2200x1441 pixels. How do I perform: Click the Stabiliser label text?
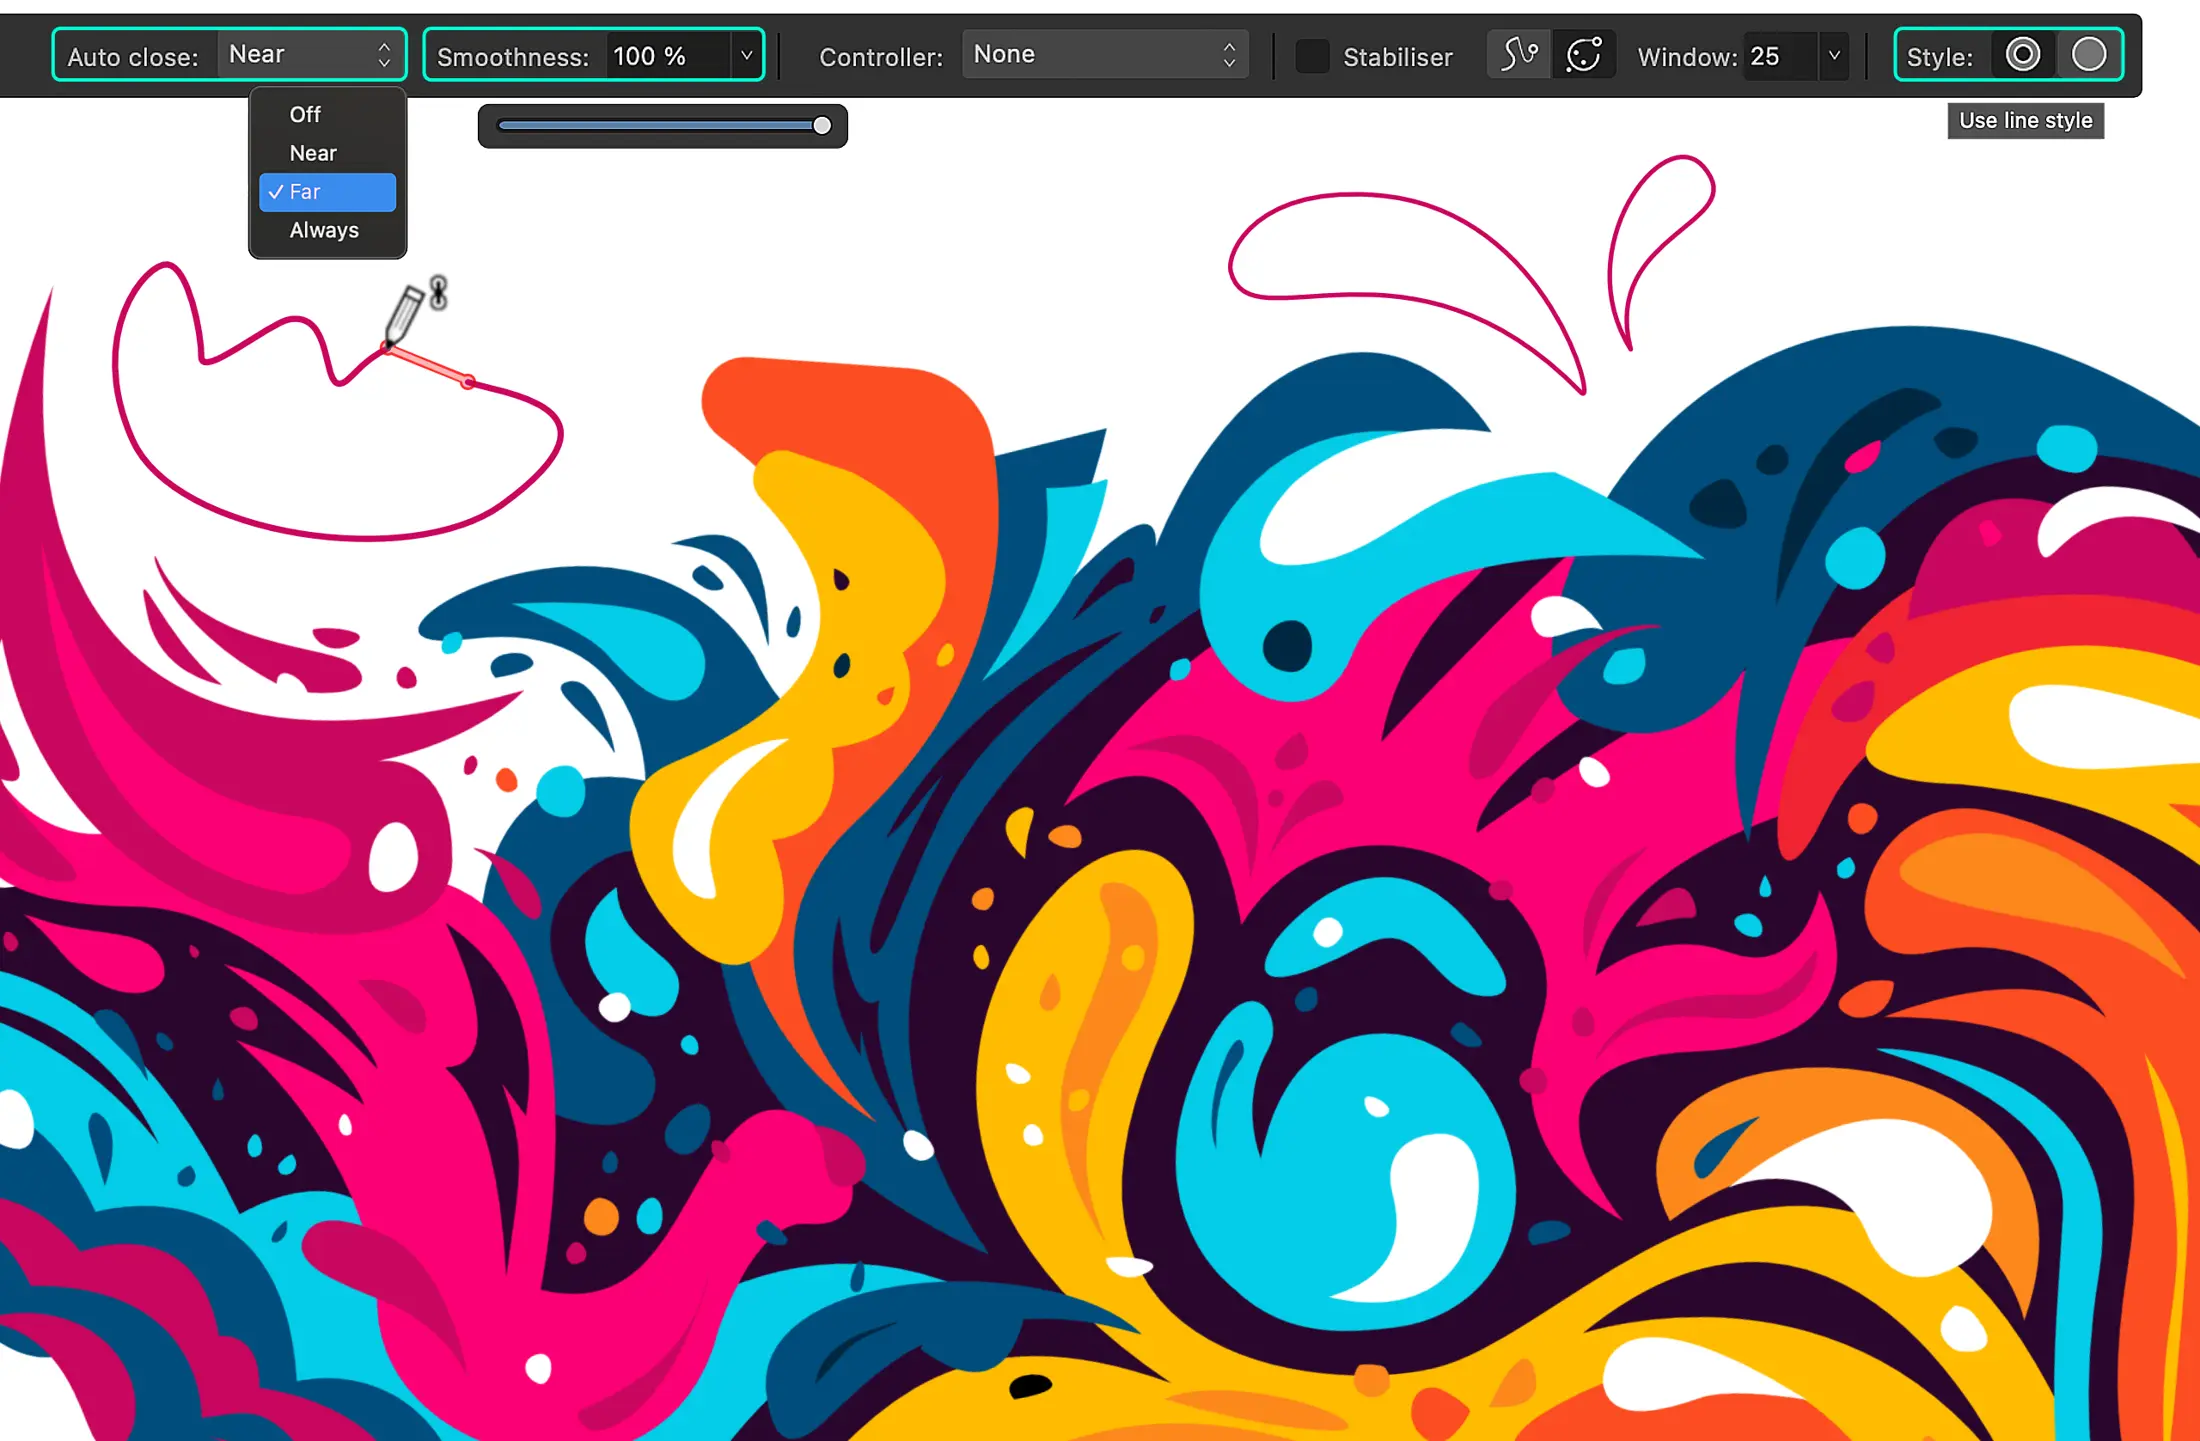pos(1397,57)
